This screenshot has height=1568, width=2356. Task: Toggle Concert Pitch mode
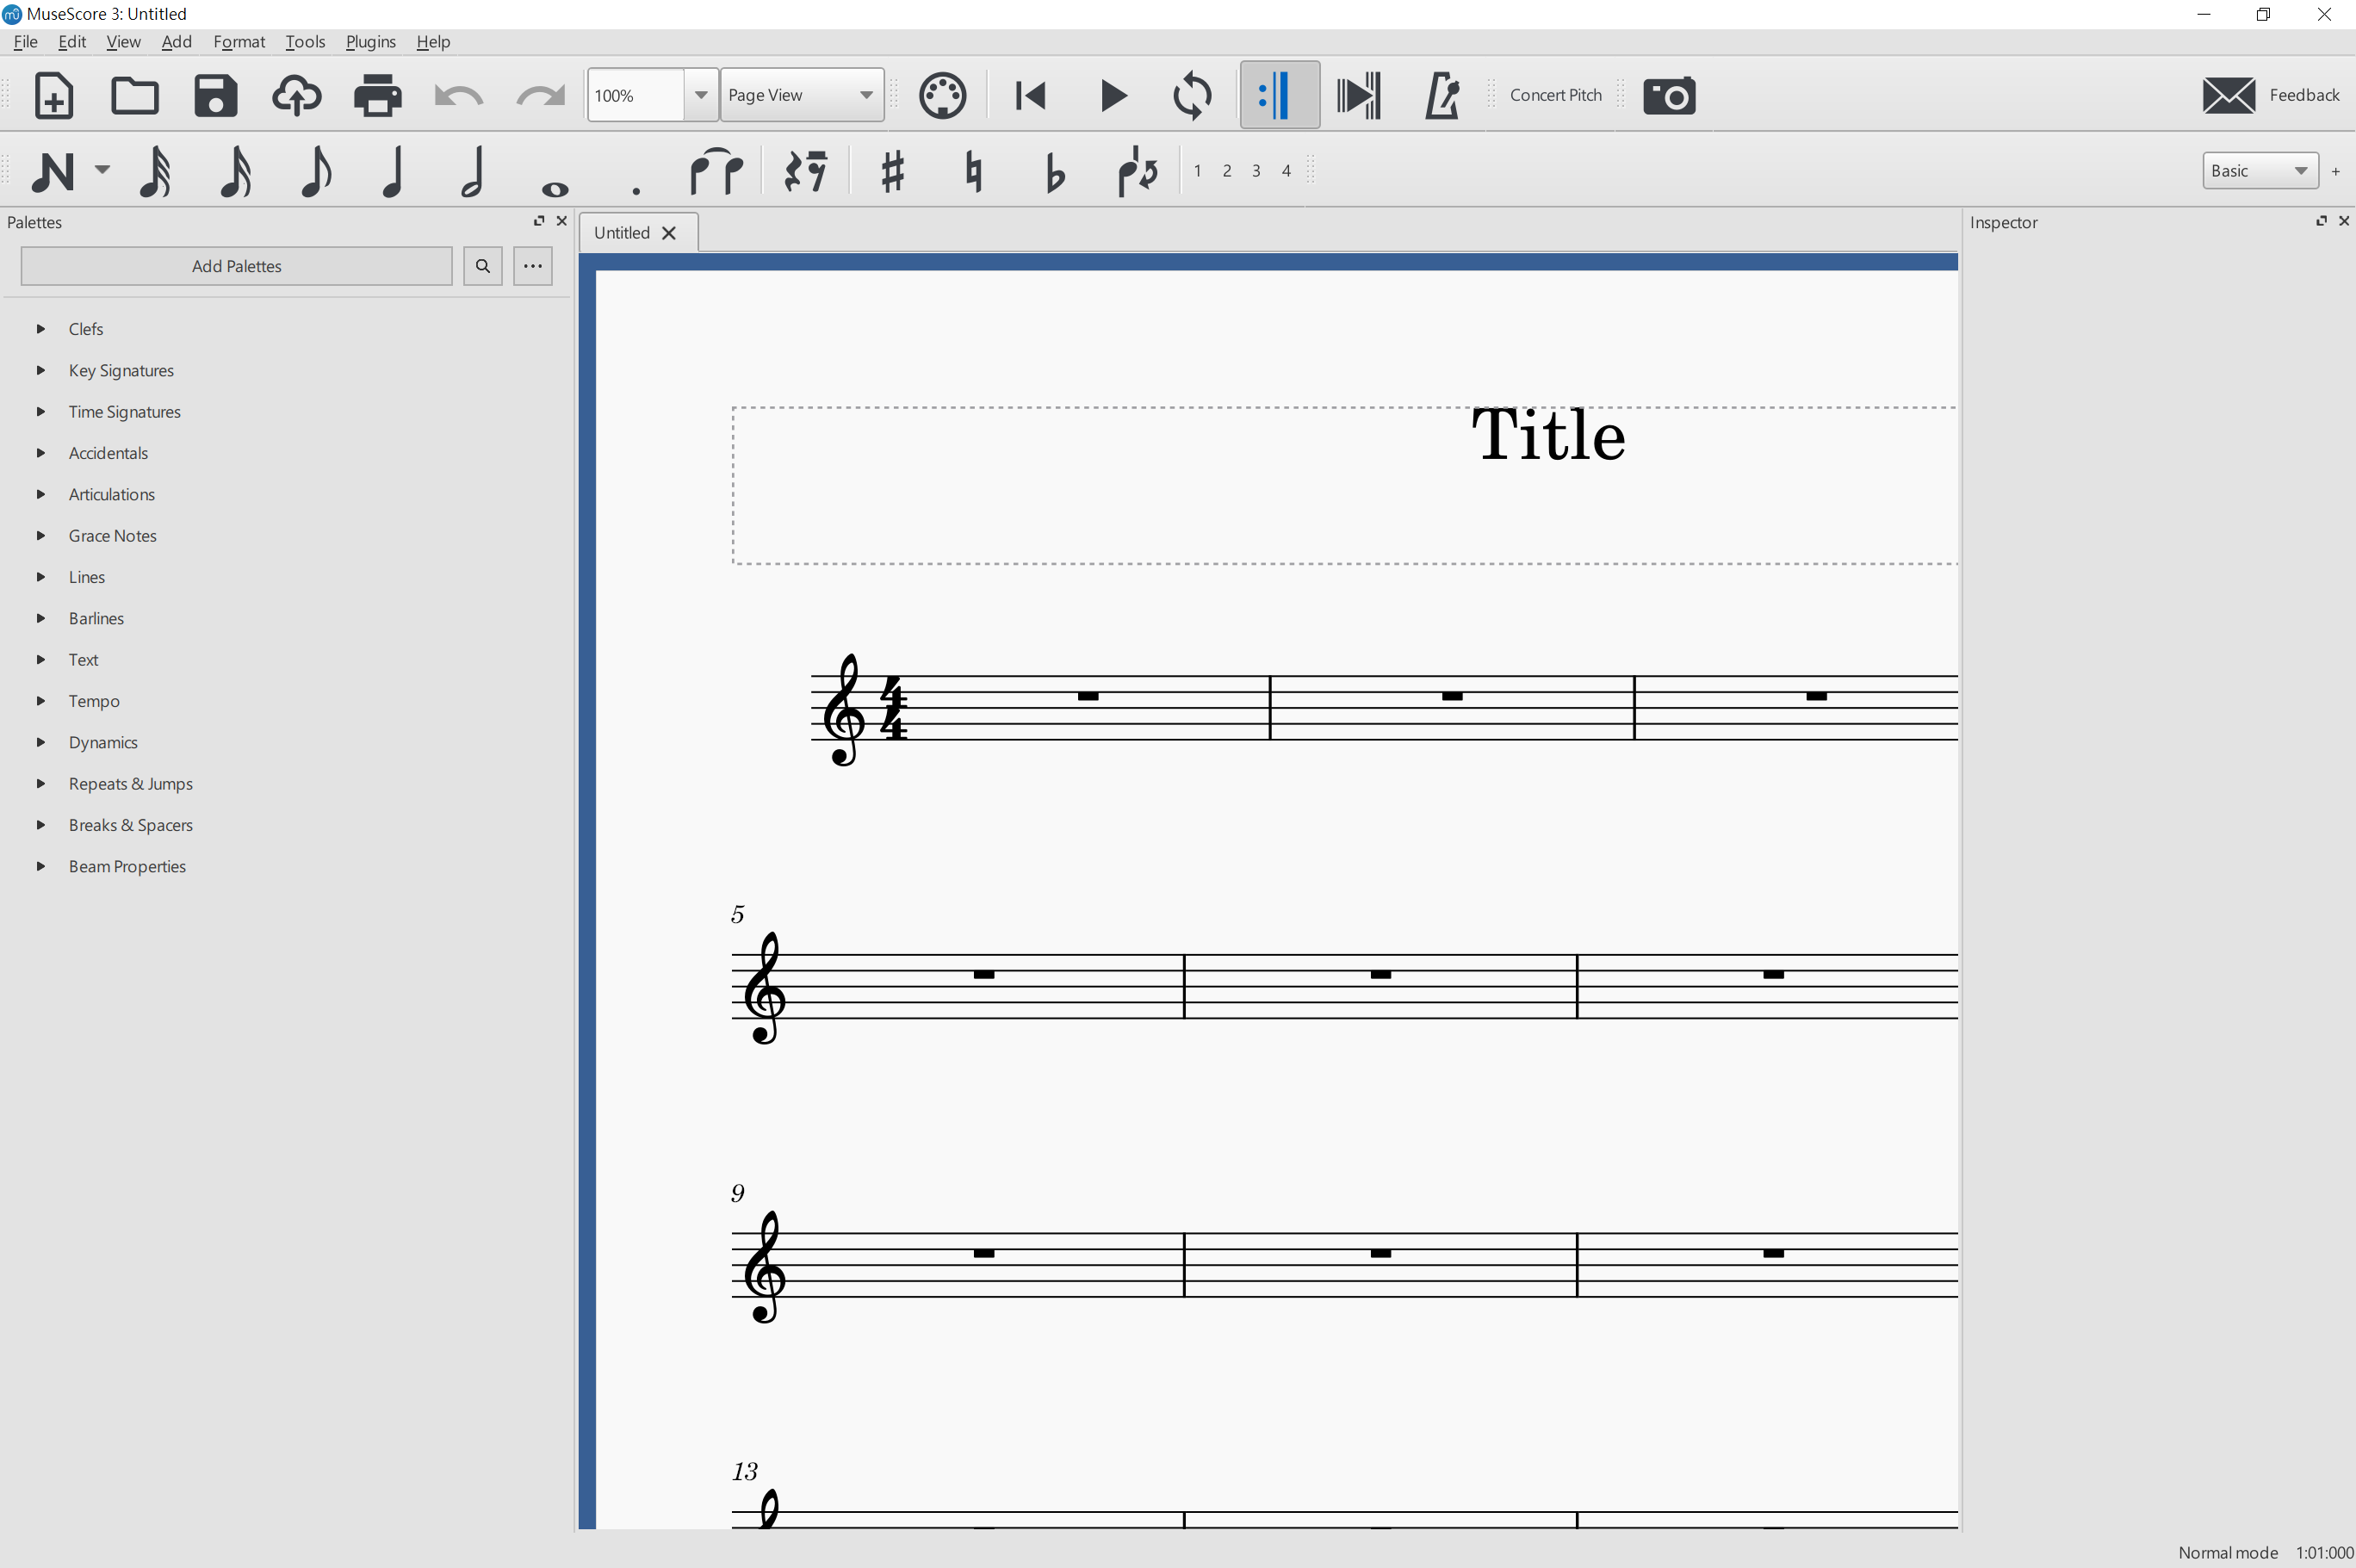click(x=1555, y=95)
